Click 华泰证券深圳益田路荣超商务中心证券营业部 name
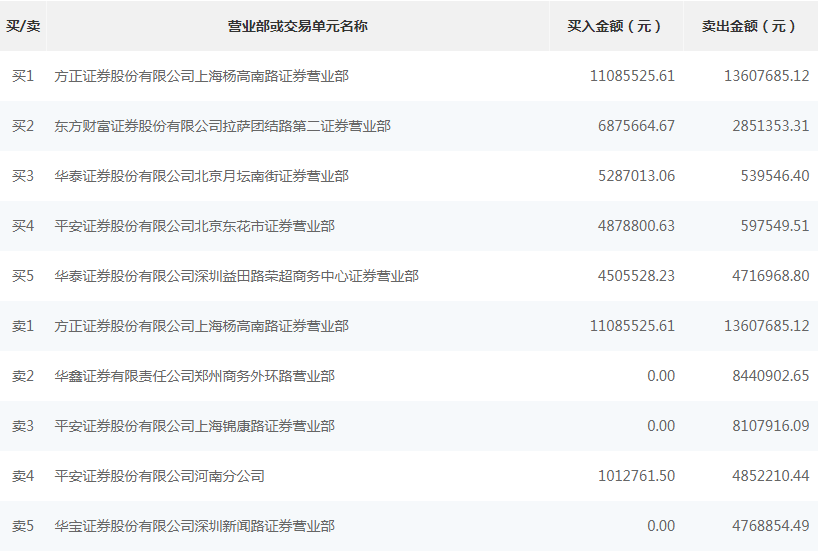The height and width of the screenshot is (552, 820). (x=236, y=276)
